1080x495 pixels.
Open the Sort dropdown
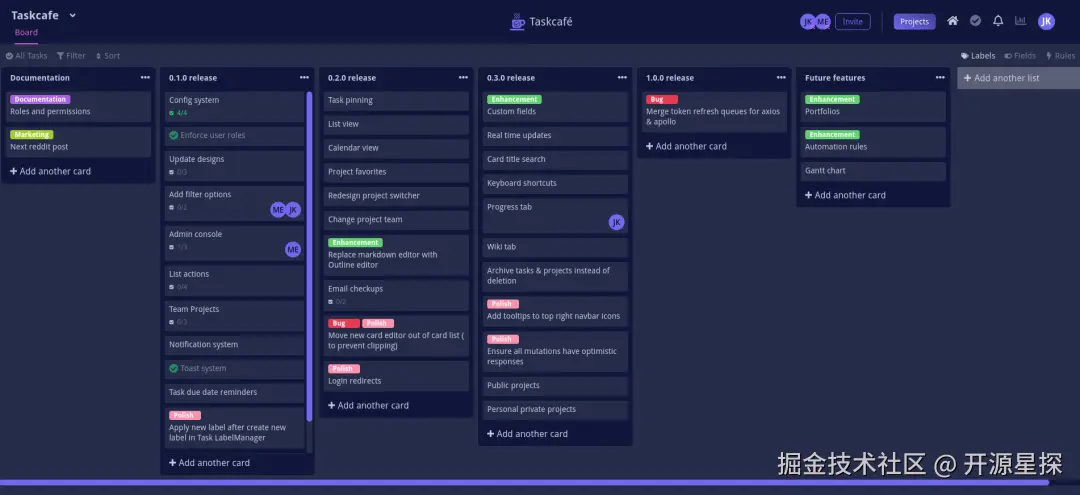click(x=107, y=56)
